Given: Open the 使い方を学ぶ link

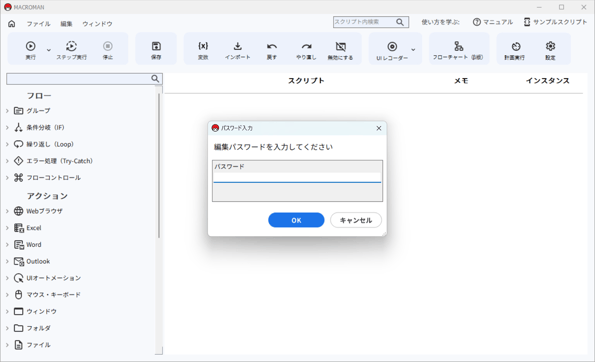Looking at the screenshot, I should (440, 22).
